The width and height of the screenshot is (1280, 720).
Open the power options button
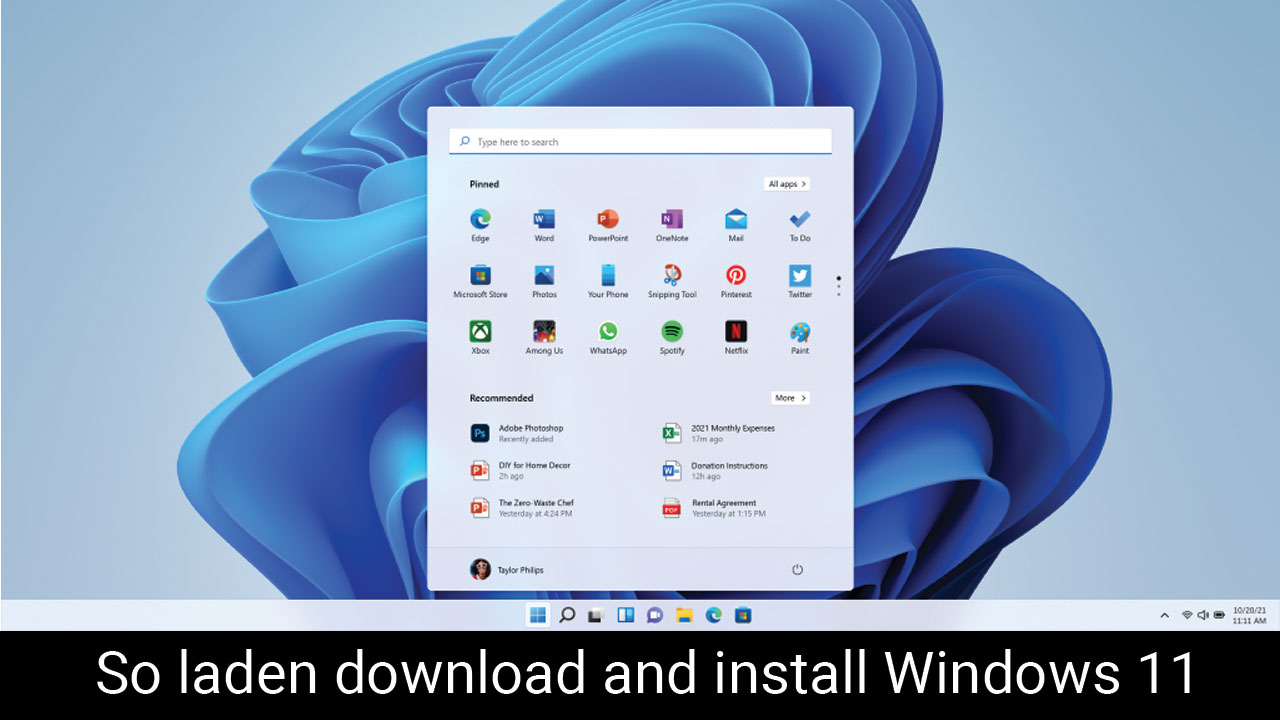click(x=797, y=570)
